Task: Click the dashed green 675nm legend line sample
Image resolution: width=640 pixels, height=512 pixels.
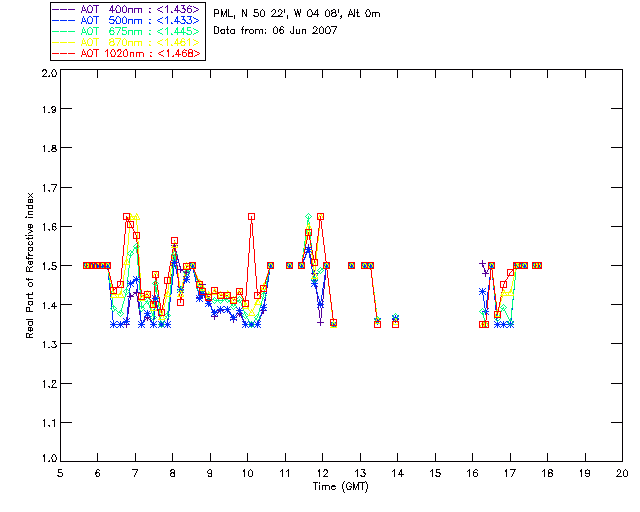Action: (x=64, y=31)
